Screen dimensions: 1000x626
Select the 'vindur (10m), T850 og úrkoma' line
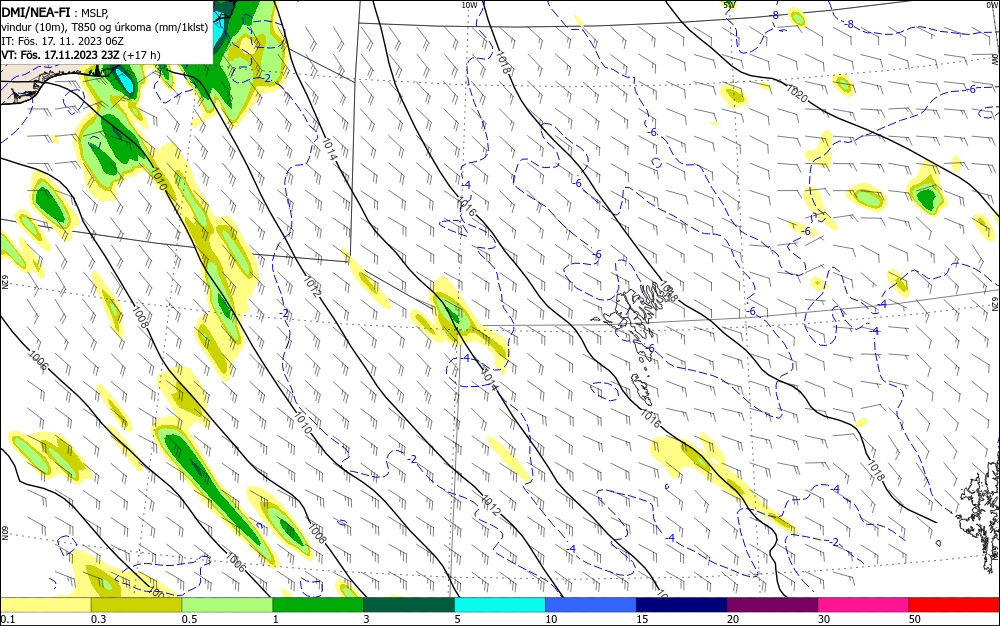point(105,27)
